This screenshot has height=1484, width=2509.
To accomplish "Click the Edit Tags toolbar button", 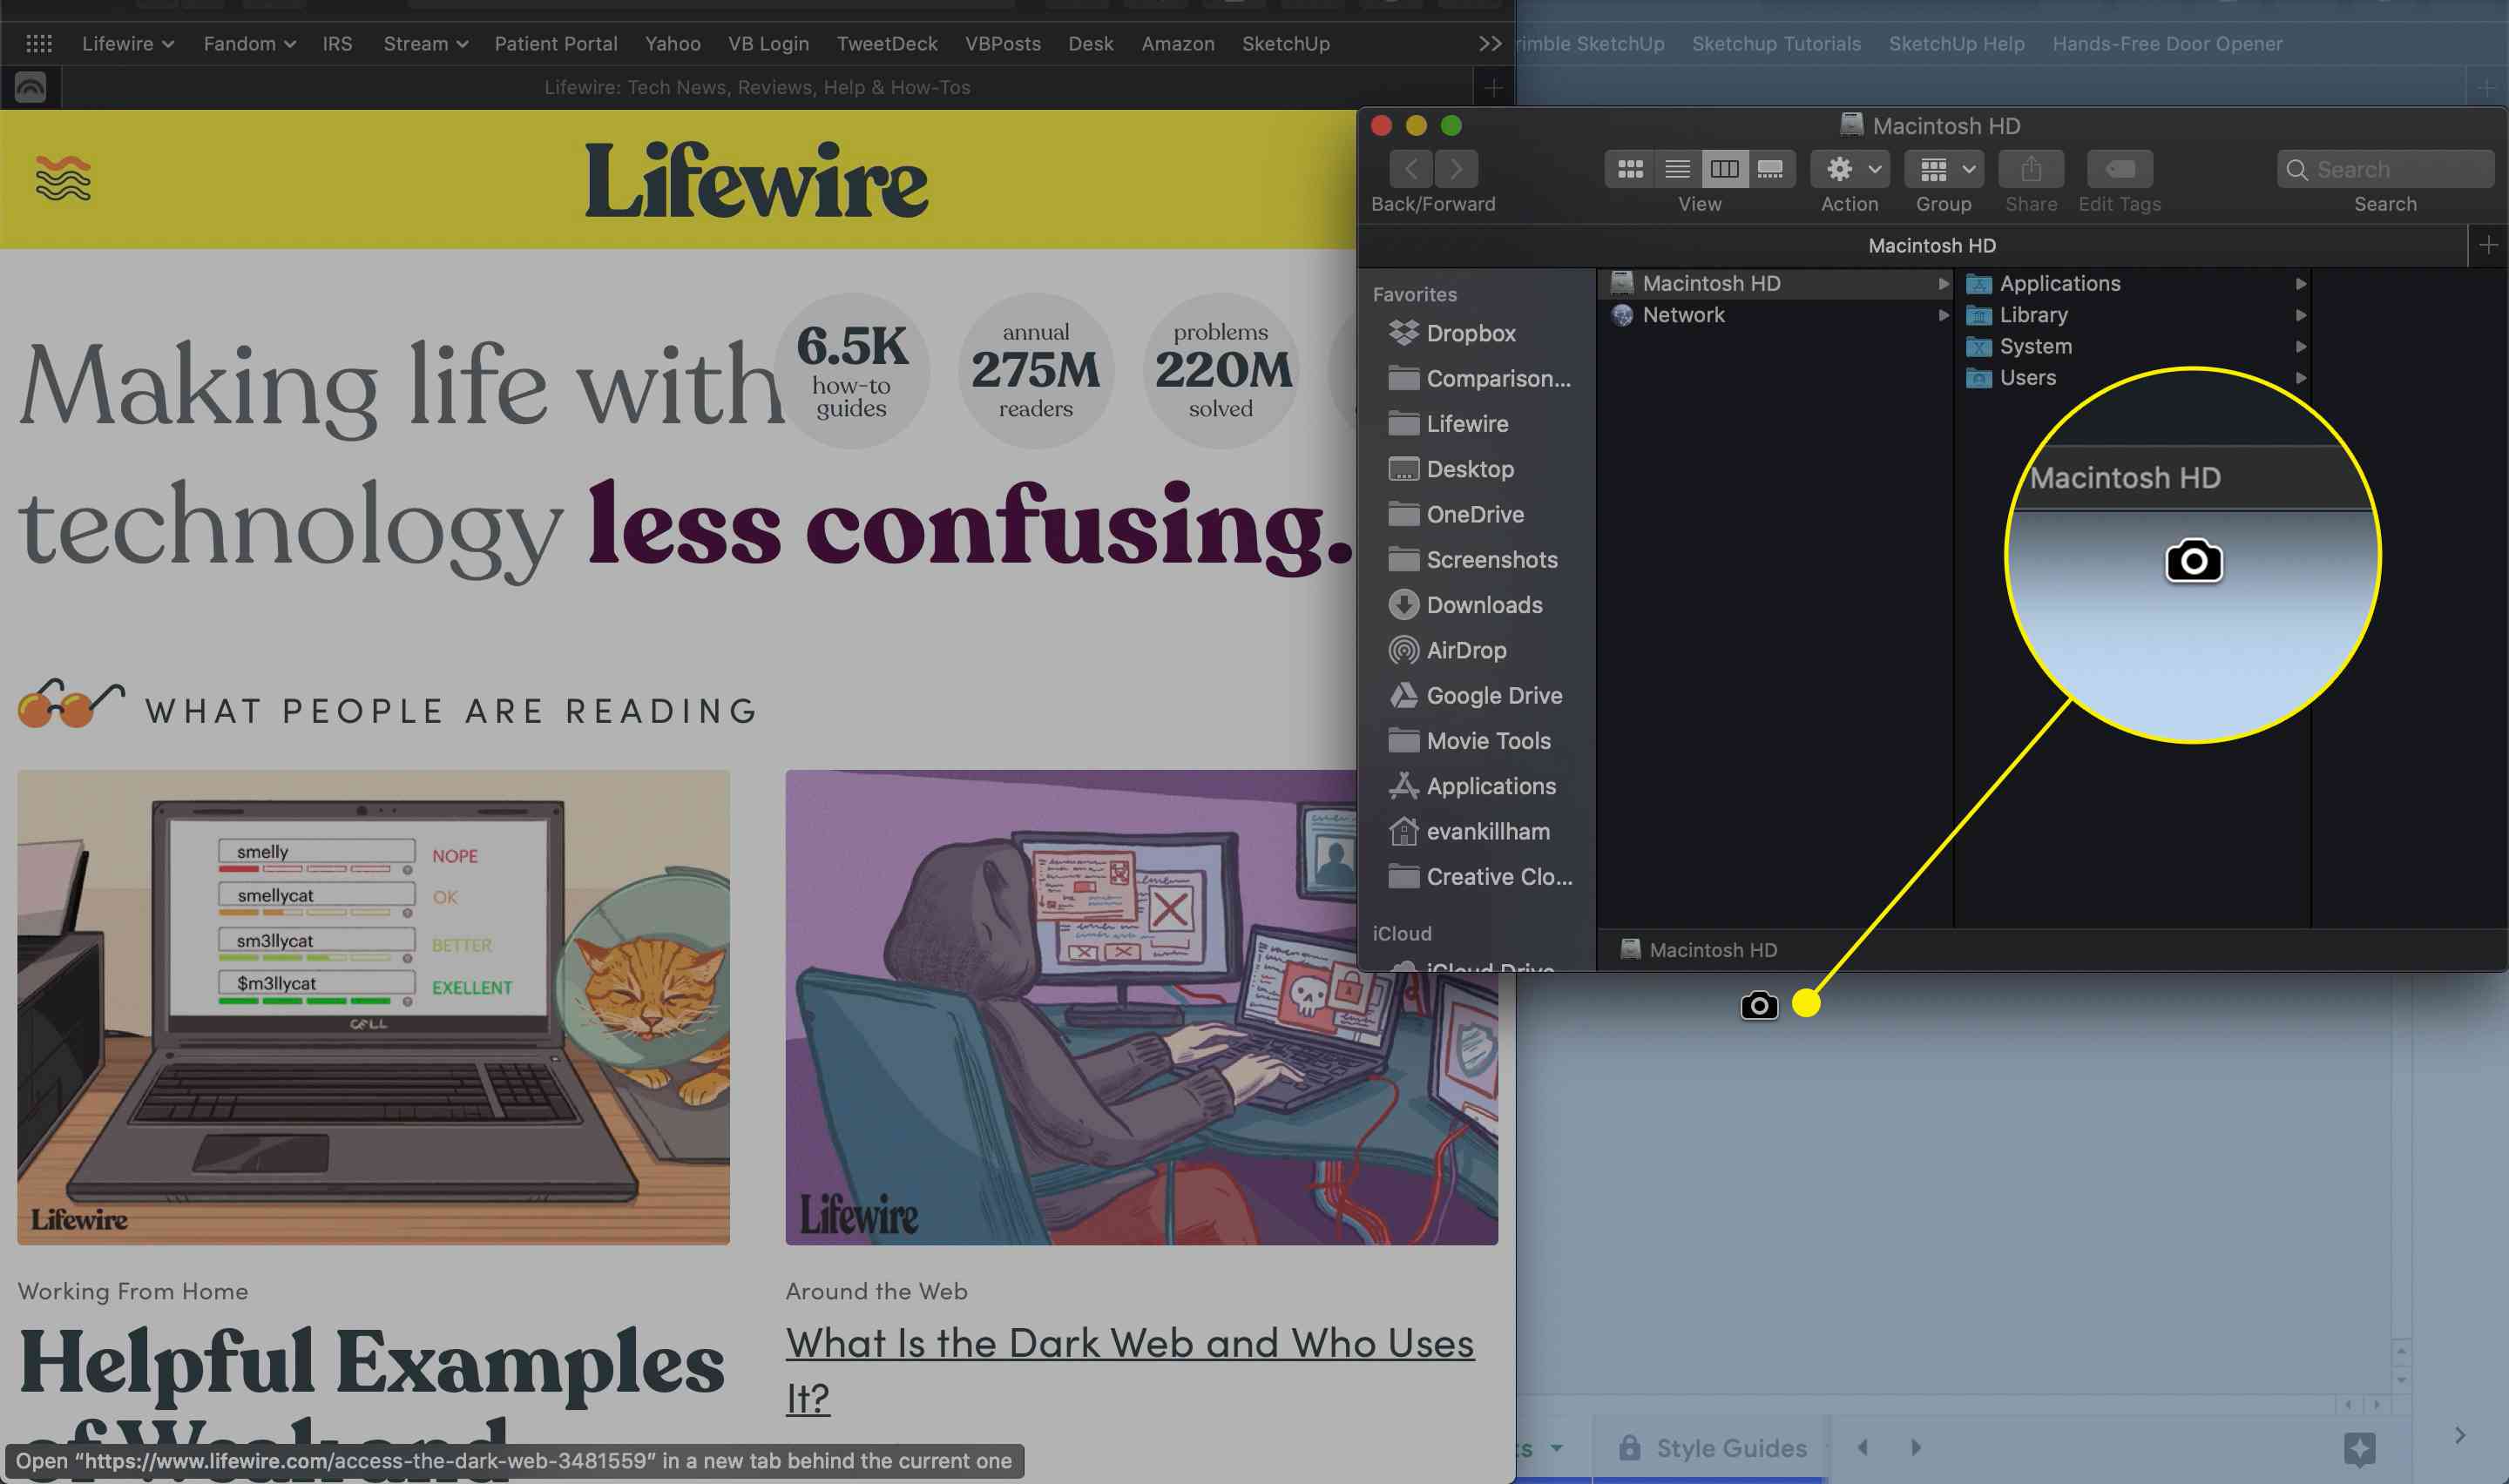I will coord(2120,169).
